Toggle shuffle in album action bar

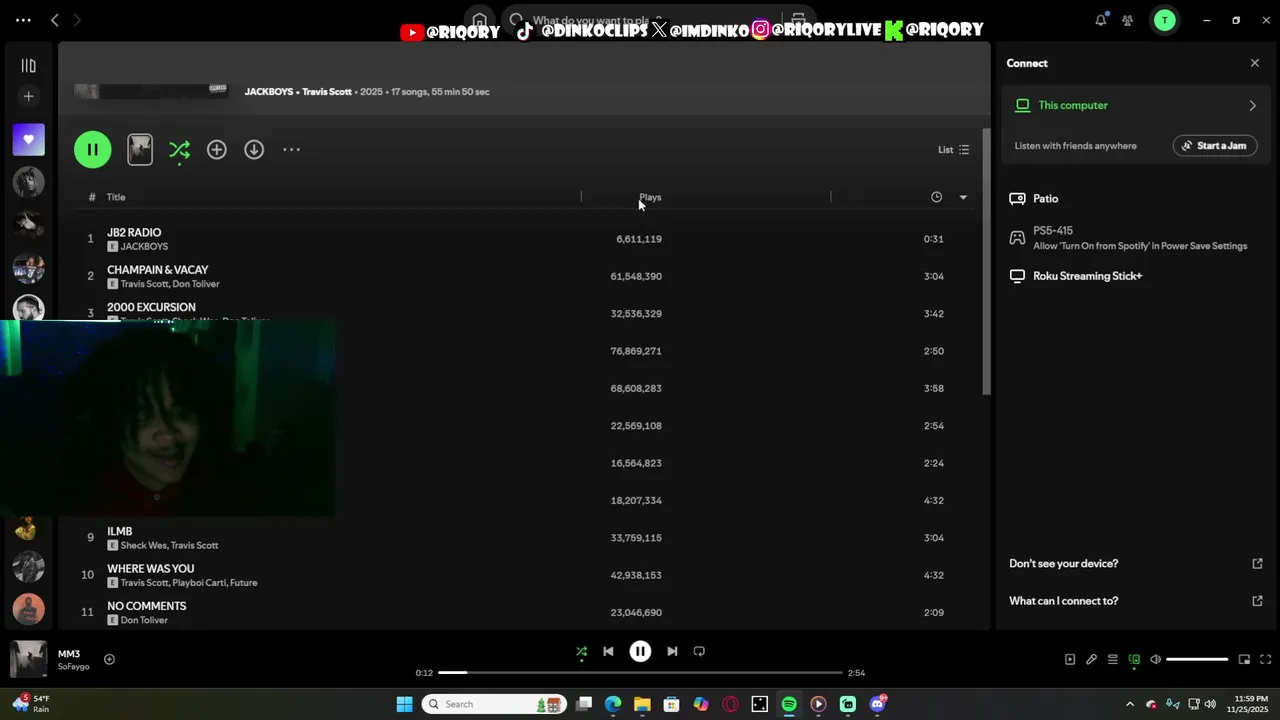179,150
